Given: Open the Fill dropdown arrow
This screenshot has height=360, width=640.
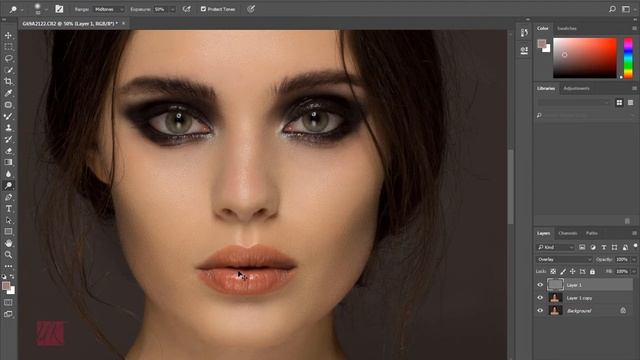Looking at the screenshot, I should (x=634, y=271).
